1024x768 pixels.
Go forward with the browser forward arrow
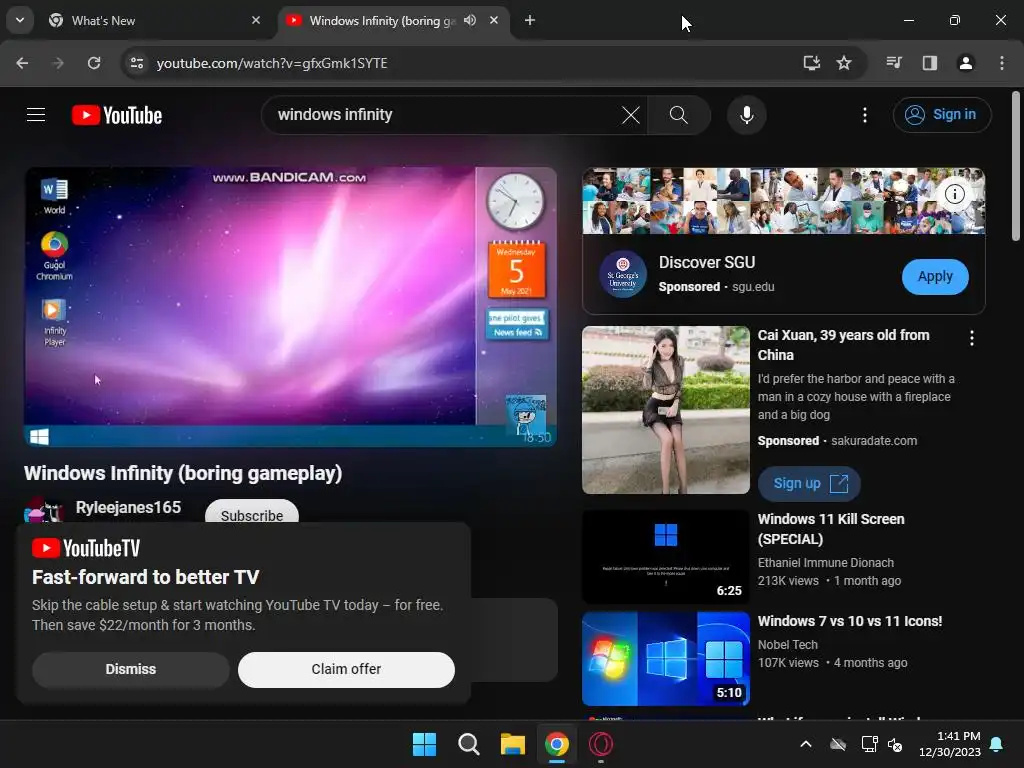pyautogui.click(x=58, y=63)
